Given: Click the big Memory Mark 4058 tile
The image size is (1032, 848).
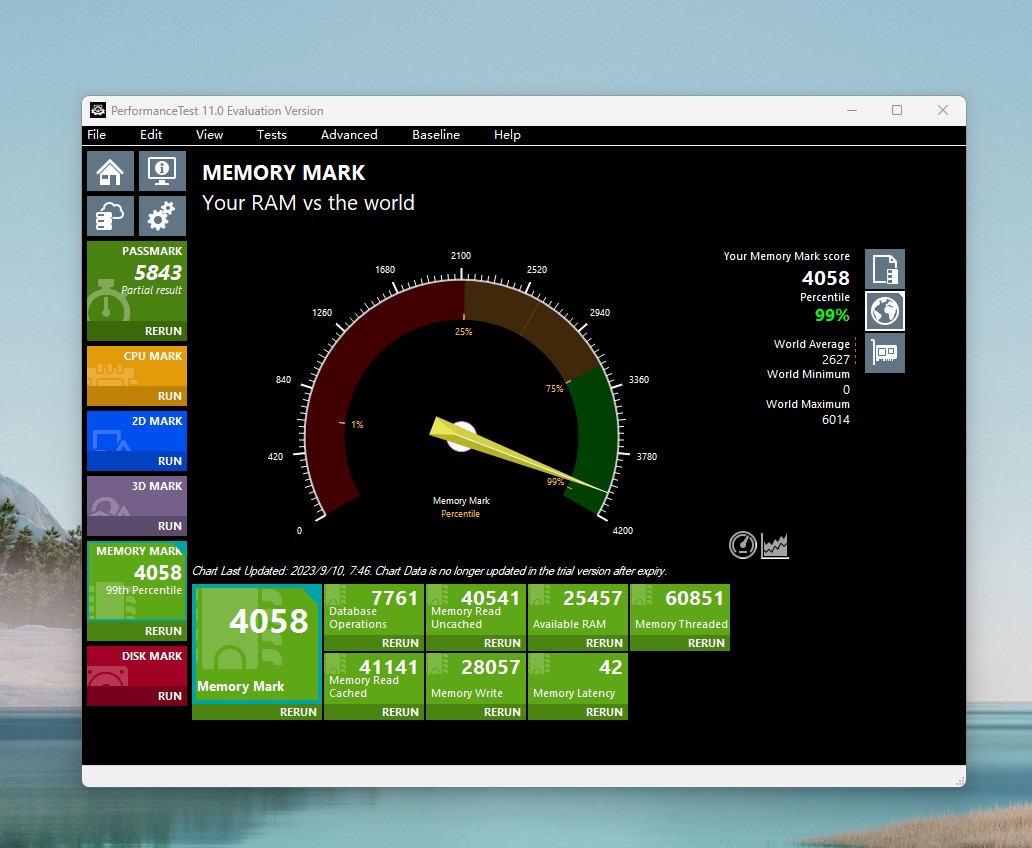Looking at the screenshot, I should pyautogui.click(x=257, y=644).
